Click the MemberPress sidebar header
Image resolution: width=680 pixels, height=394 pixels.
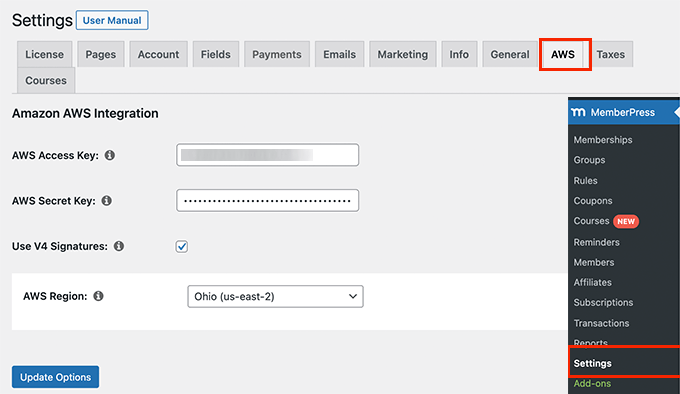coord(624,112)
